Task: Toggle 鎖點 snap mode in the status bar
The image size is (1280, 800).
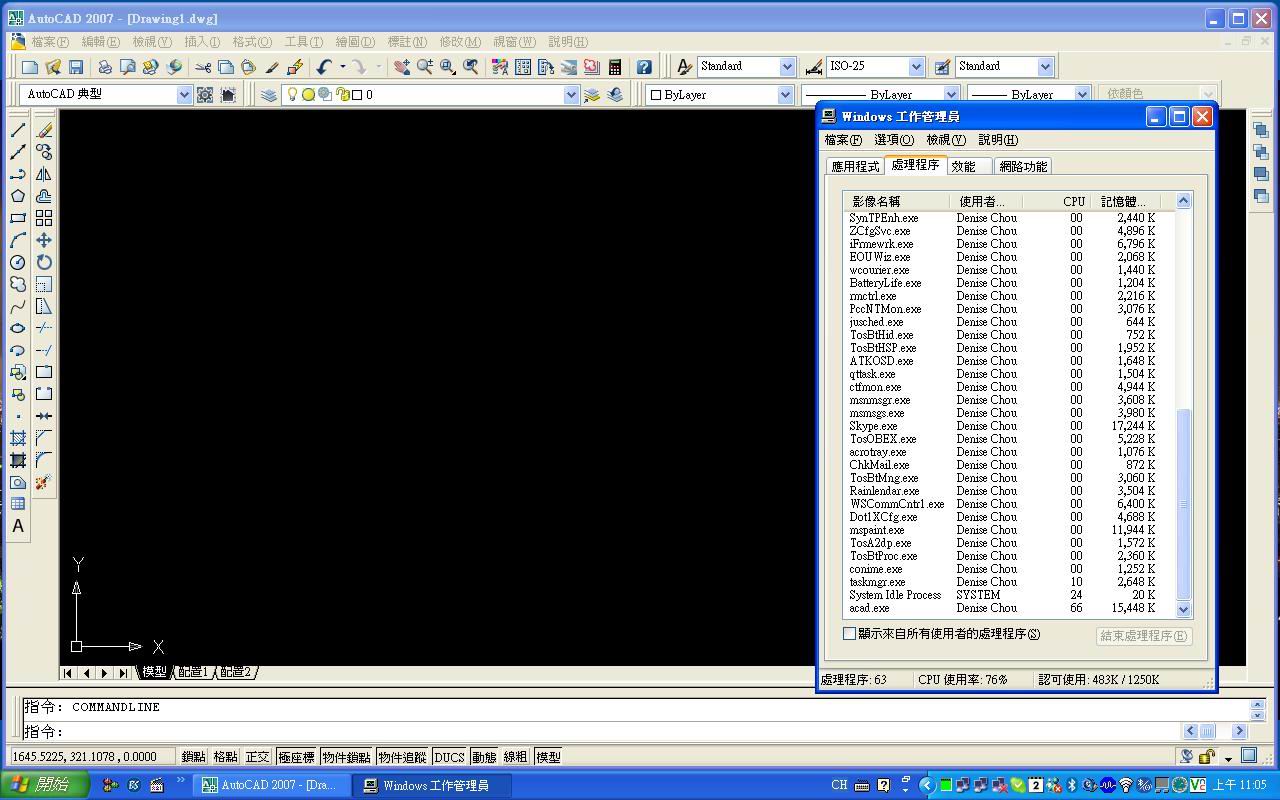Action: (x=193, y=757)
